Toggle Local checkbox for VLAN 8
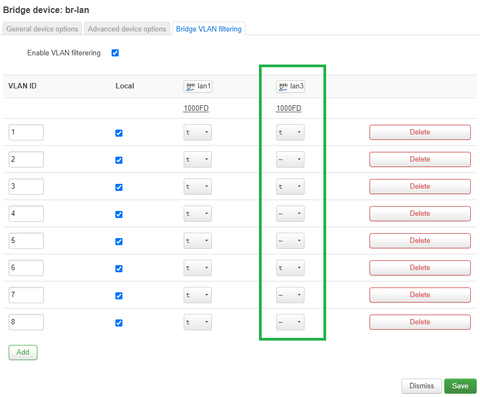 119,323
